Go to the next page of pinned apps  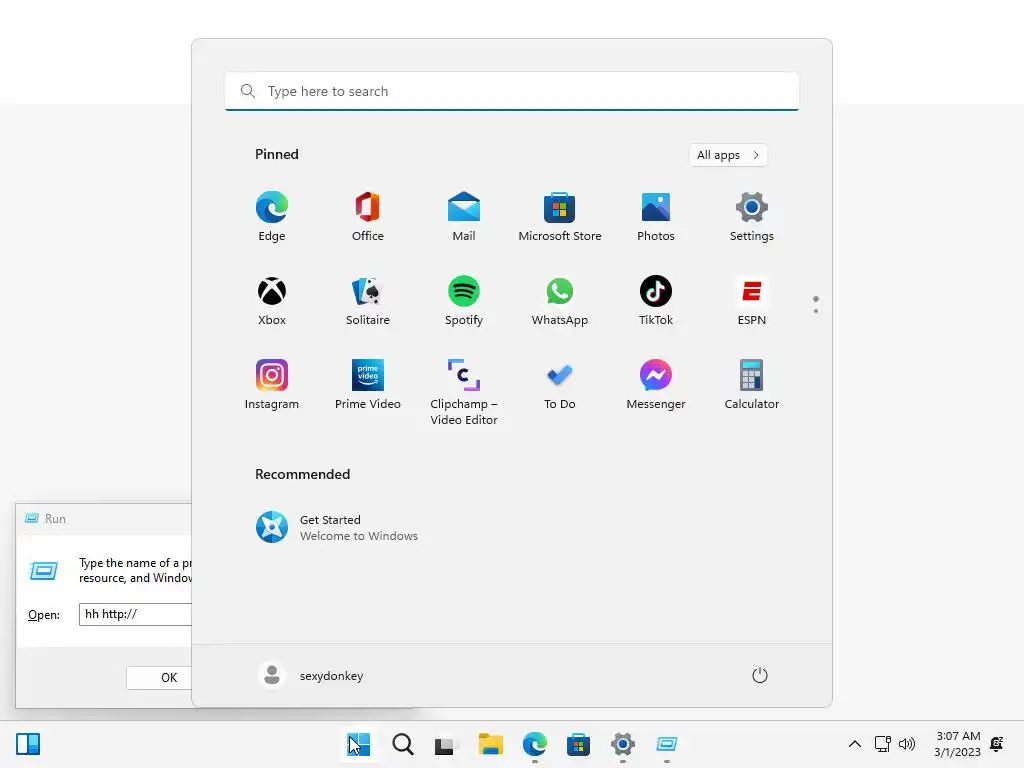pyautogui.click(x=816, y=311)
